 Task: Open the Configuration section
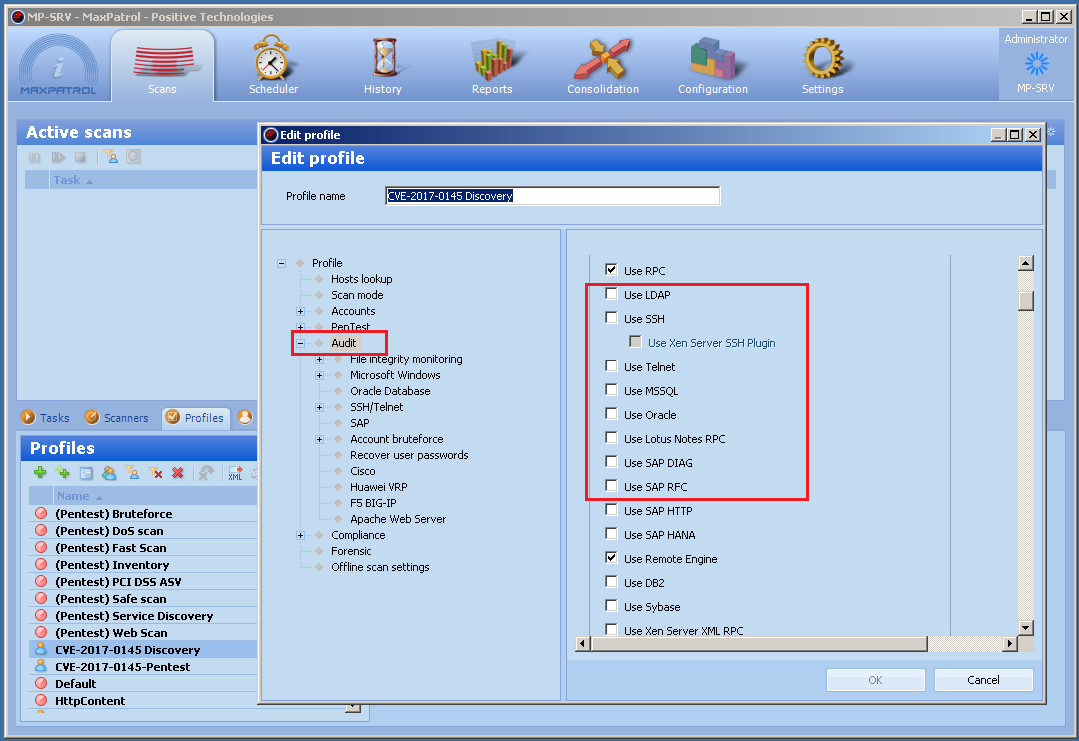point(712,65)
